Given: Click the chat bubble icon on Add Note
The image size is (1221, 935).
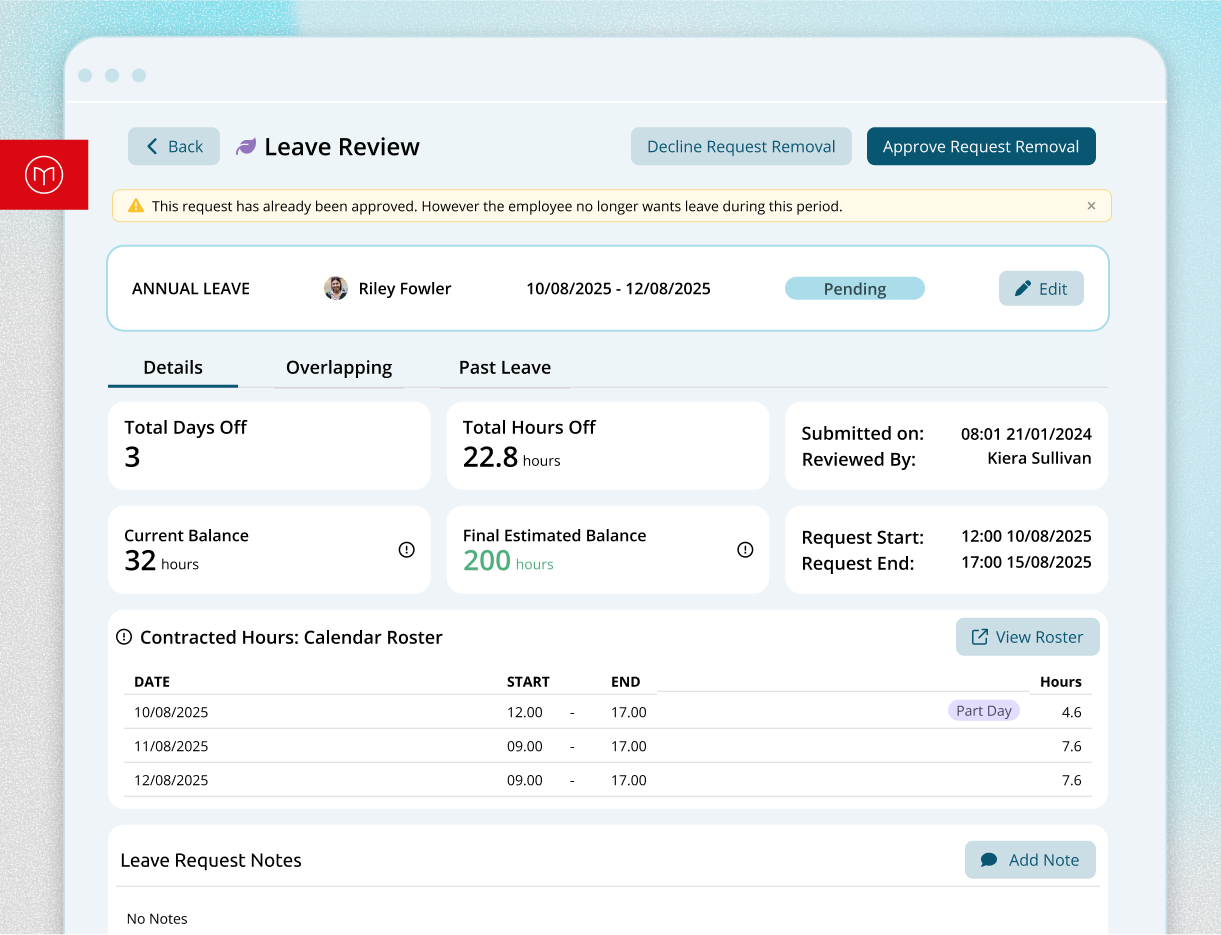Looking at the screenshot, I should point(989,859).
